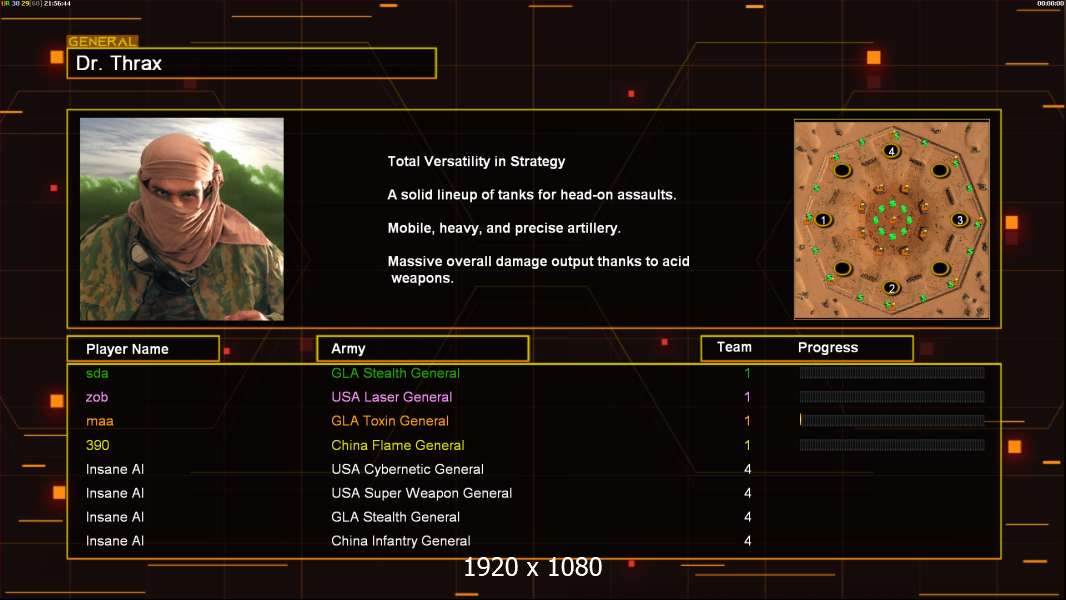Click the green cash icon at map center
The image size is (1066, 600).
[891, 220]
